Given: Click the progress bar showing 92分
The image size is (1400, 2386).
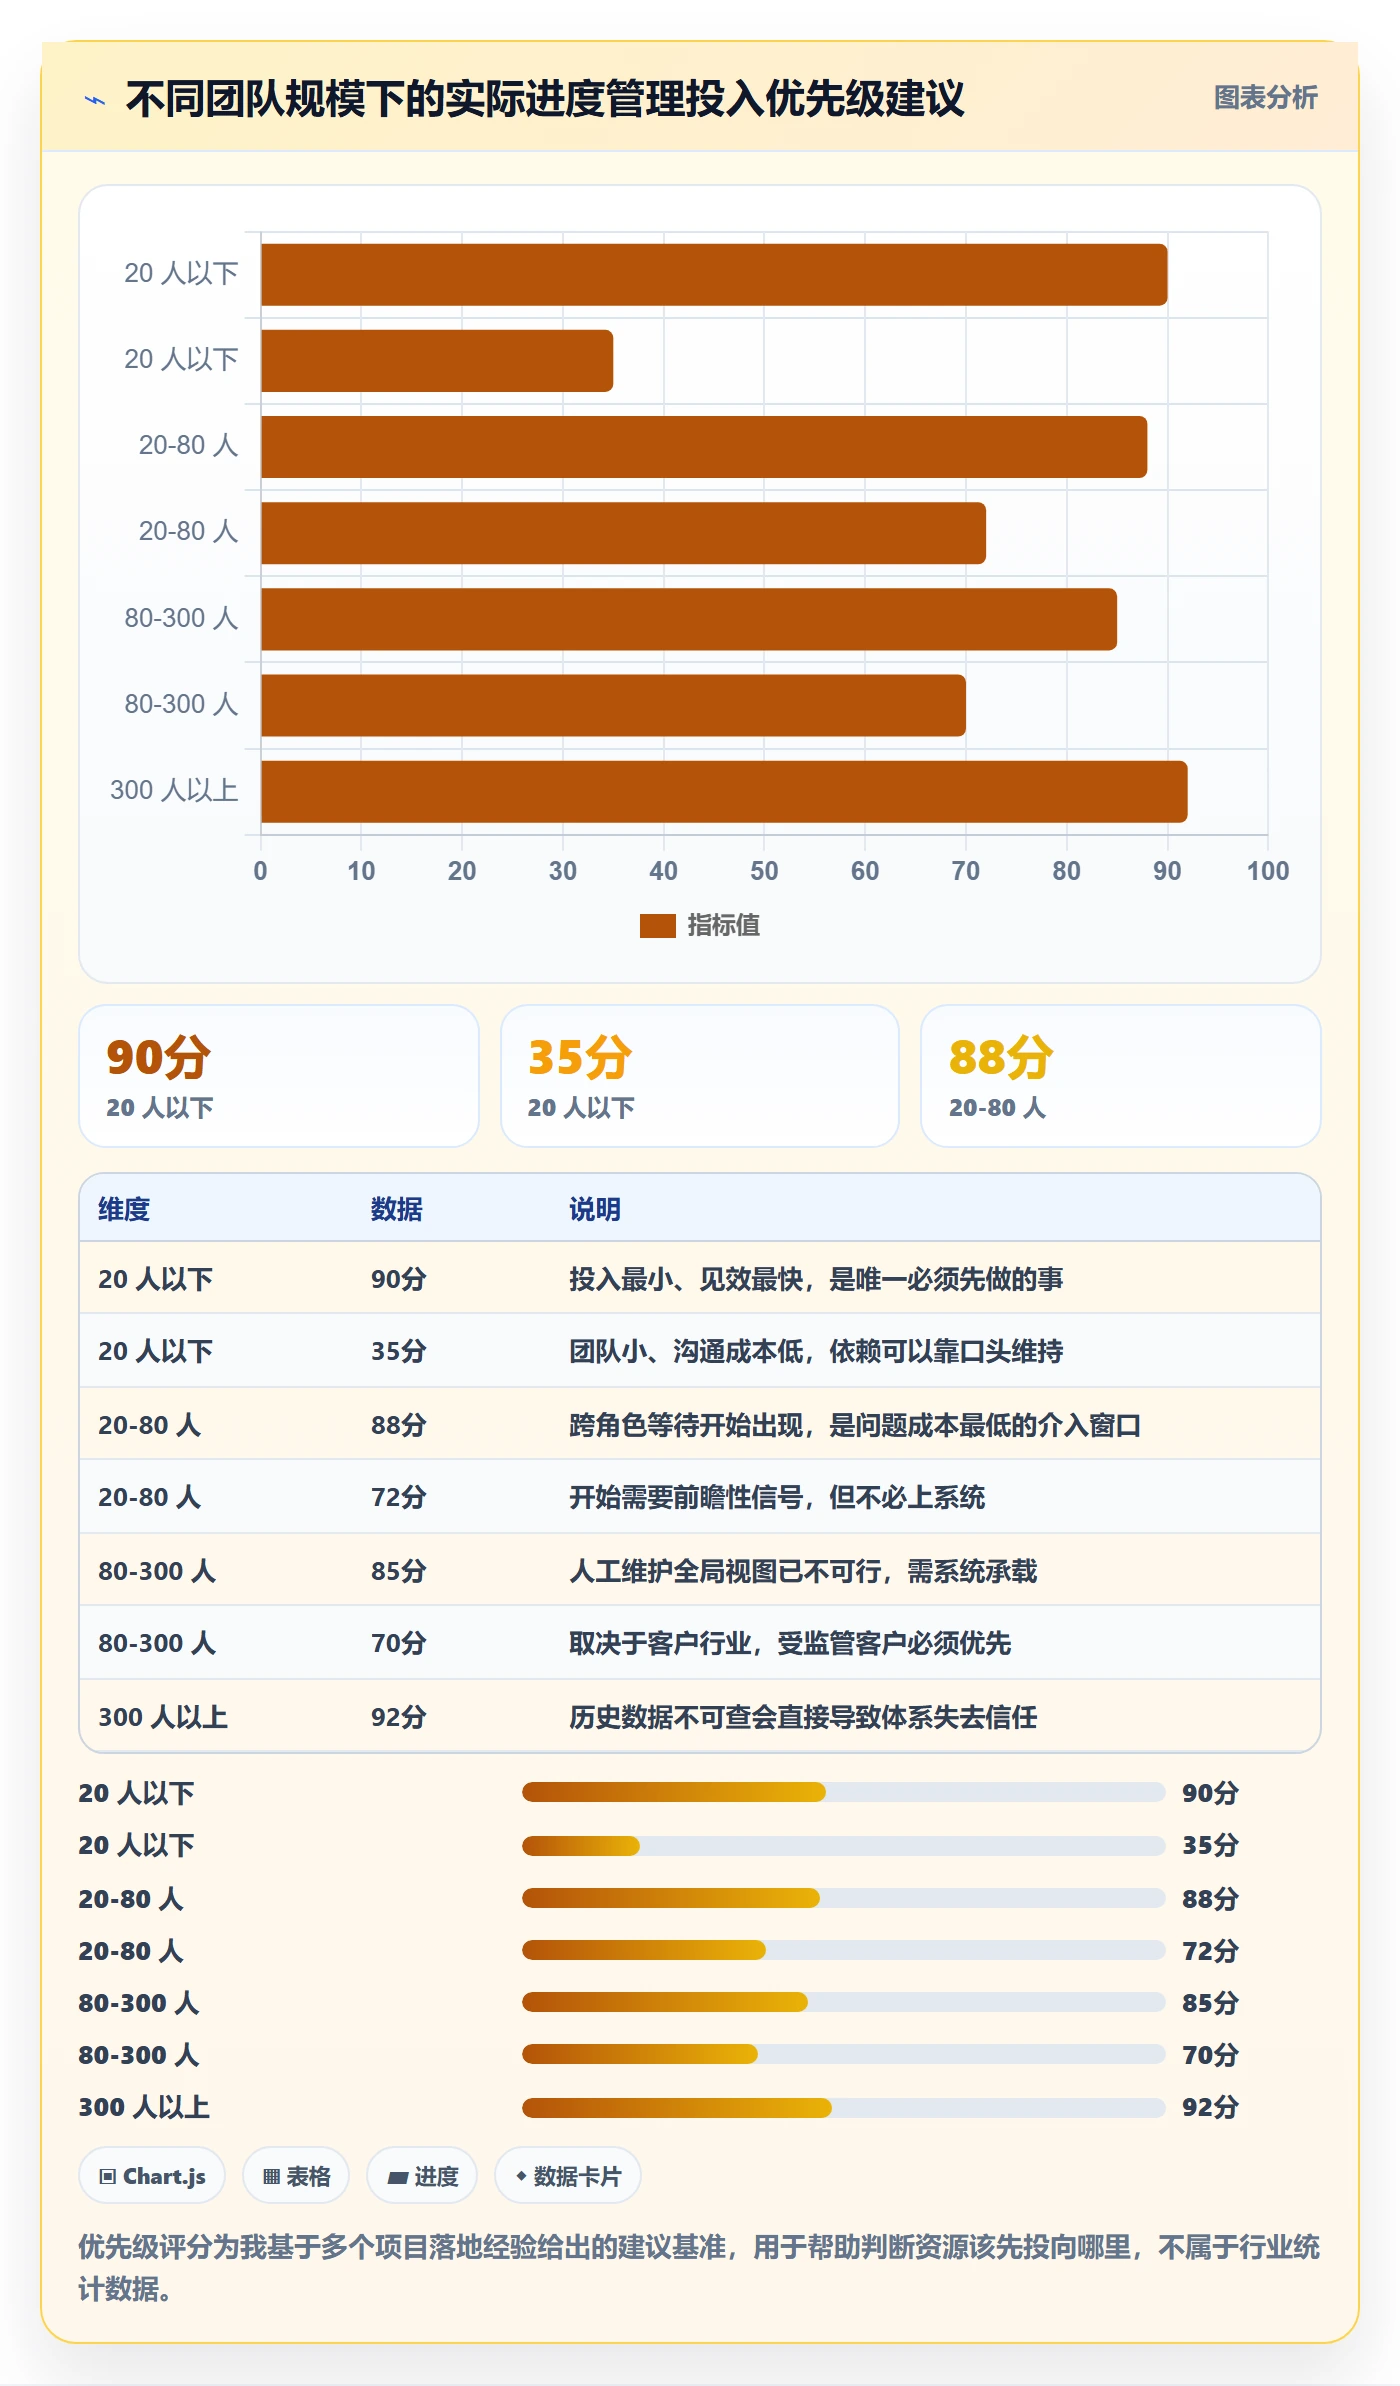Looking at the screenshot, I should (843, 2107).
